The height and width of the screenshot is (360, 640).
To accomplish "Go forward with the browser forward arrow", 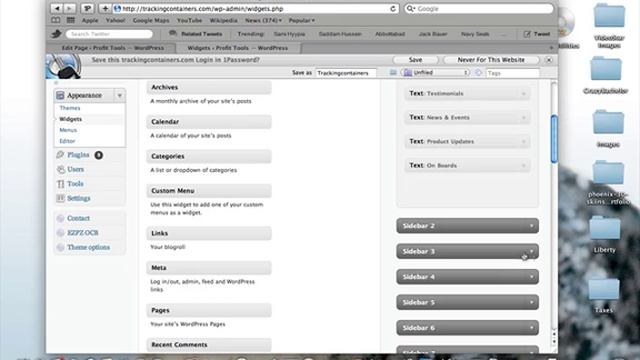I will [x=70, y=8].
